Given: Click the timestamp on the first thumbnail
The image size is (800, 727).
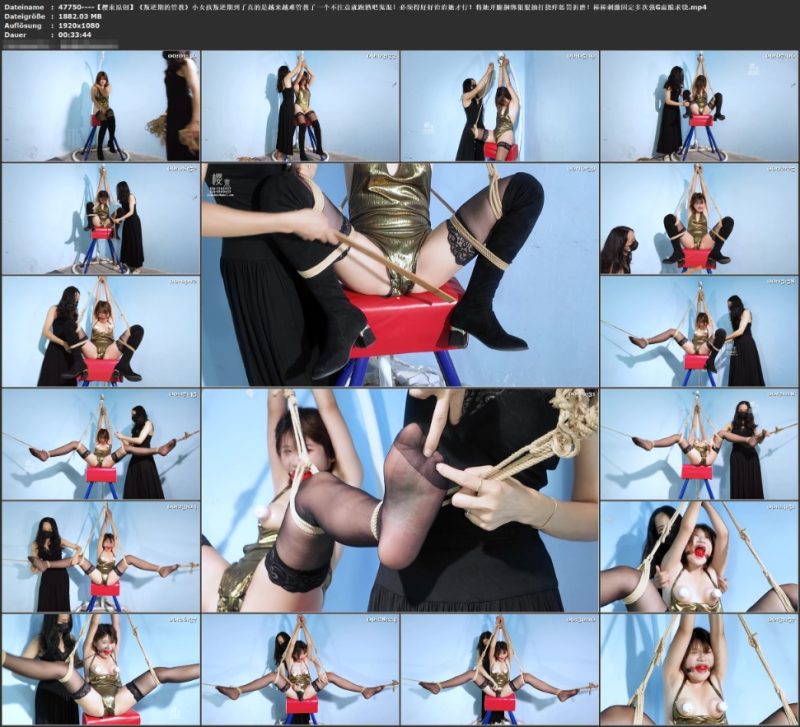Looking at the screenshot, I should pyautogui.click(x=182, y=56).
